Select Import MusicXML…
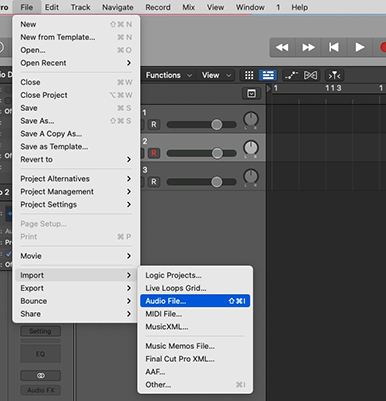Viewport: 386px width, 401px height. (195, 327)
